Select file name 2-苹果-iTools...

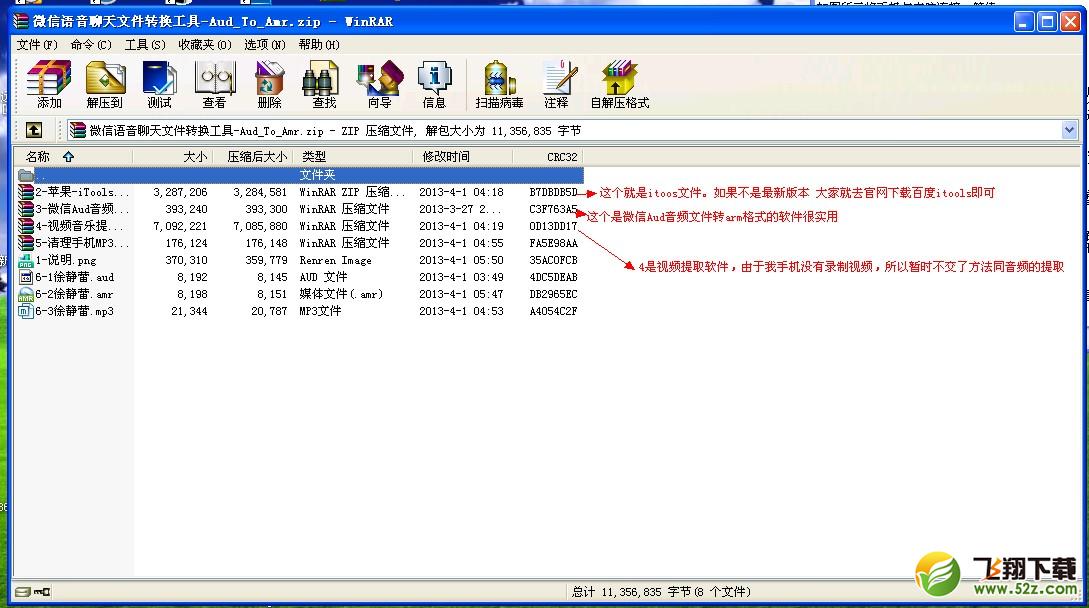coord(82,192)
